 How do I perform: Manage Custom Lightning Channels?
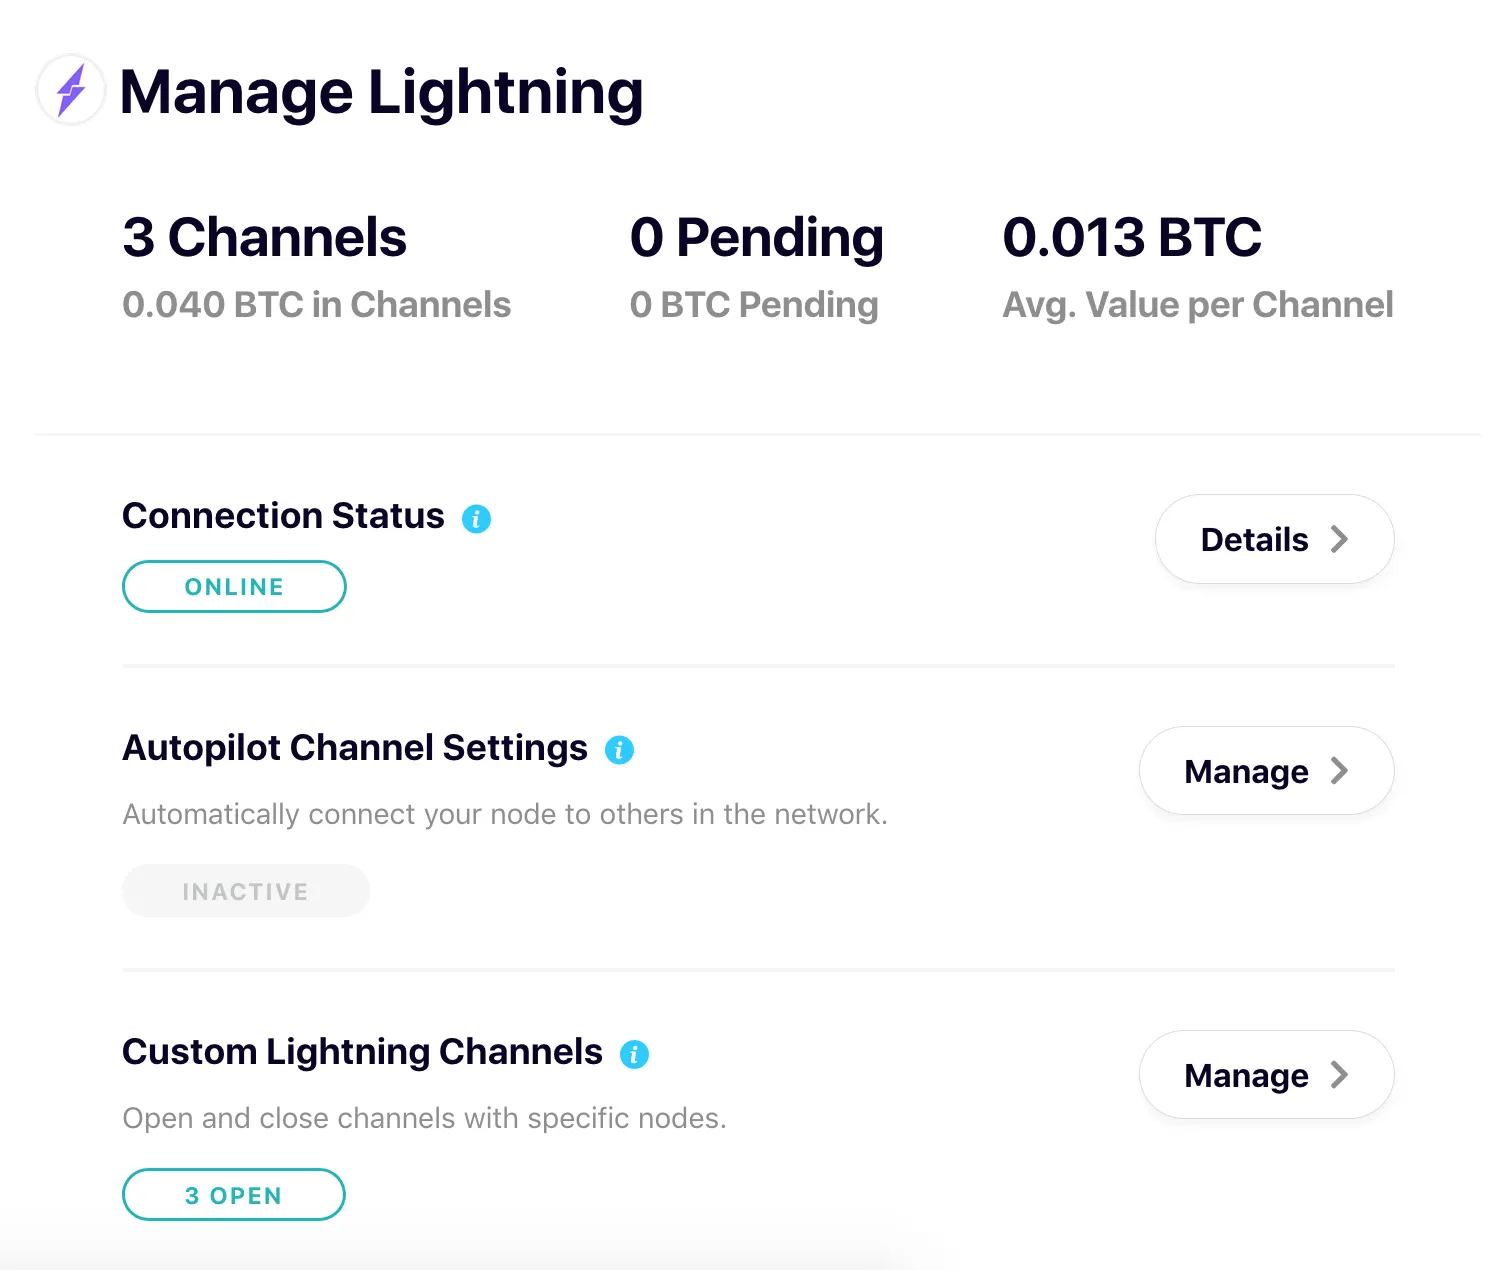pyautogui.click(x=1266, y=1075)
